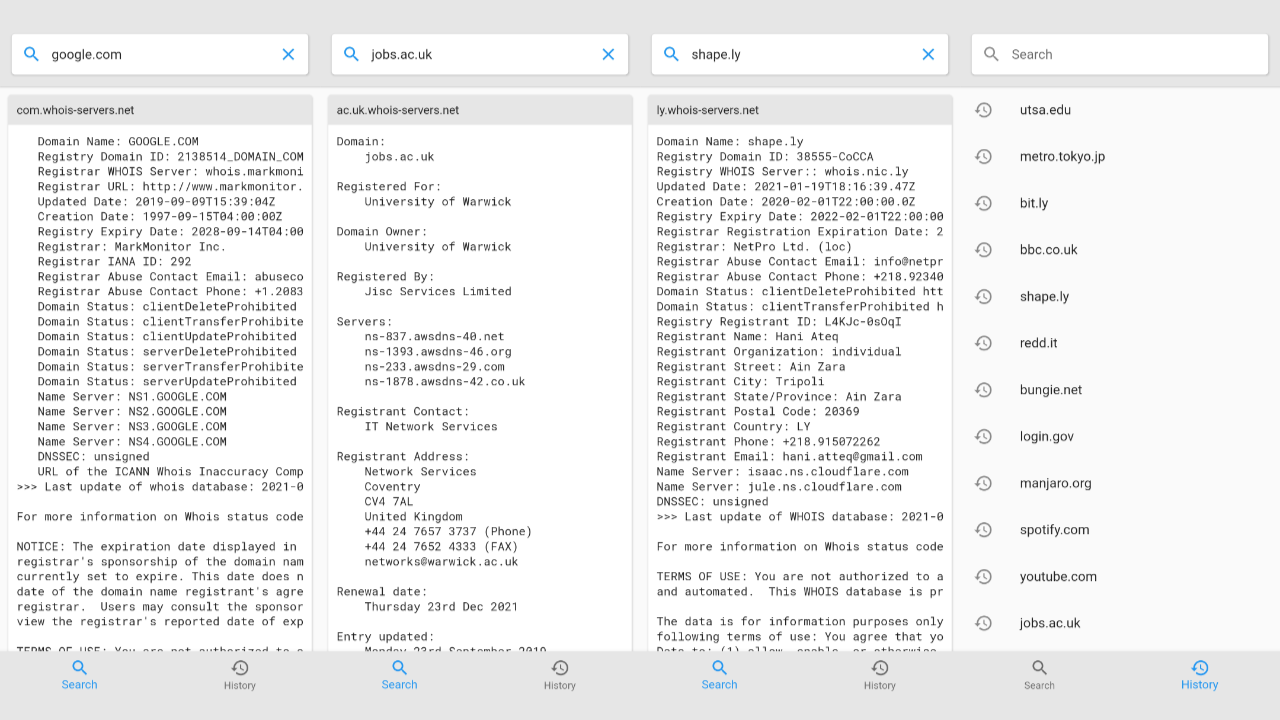Click history icon next to manjaro.org

pyautogui.click(x=983, y=483)
